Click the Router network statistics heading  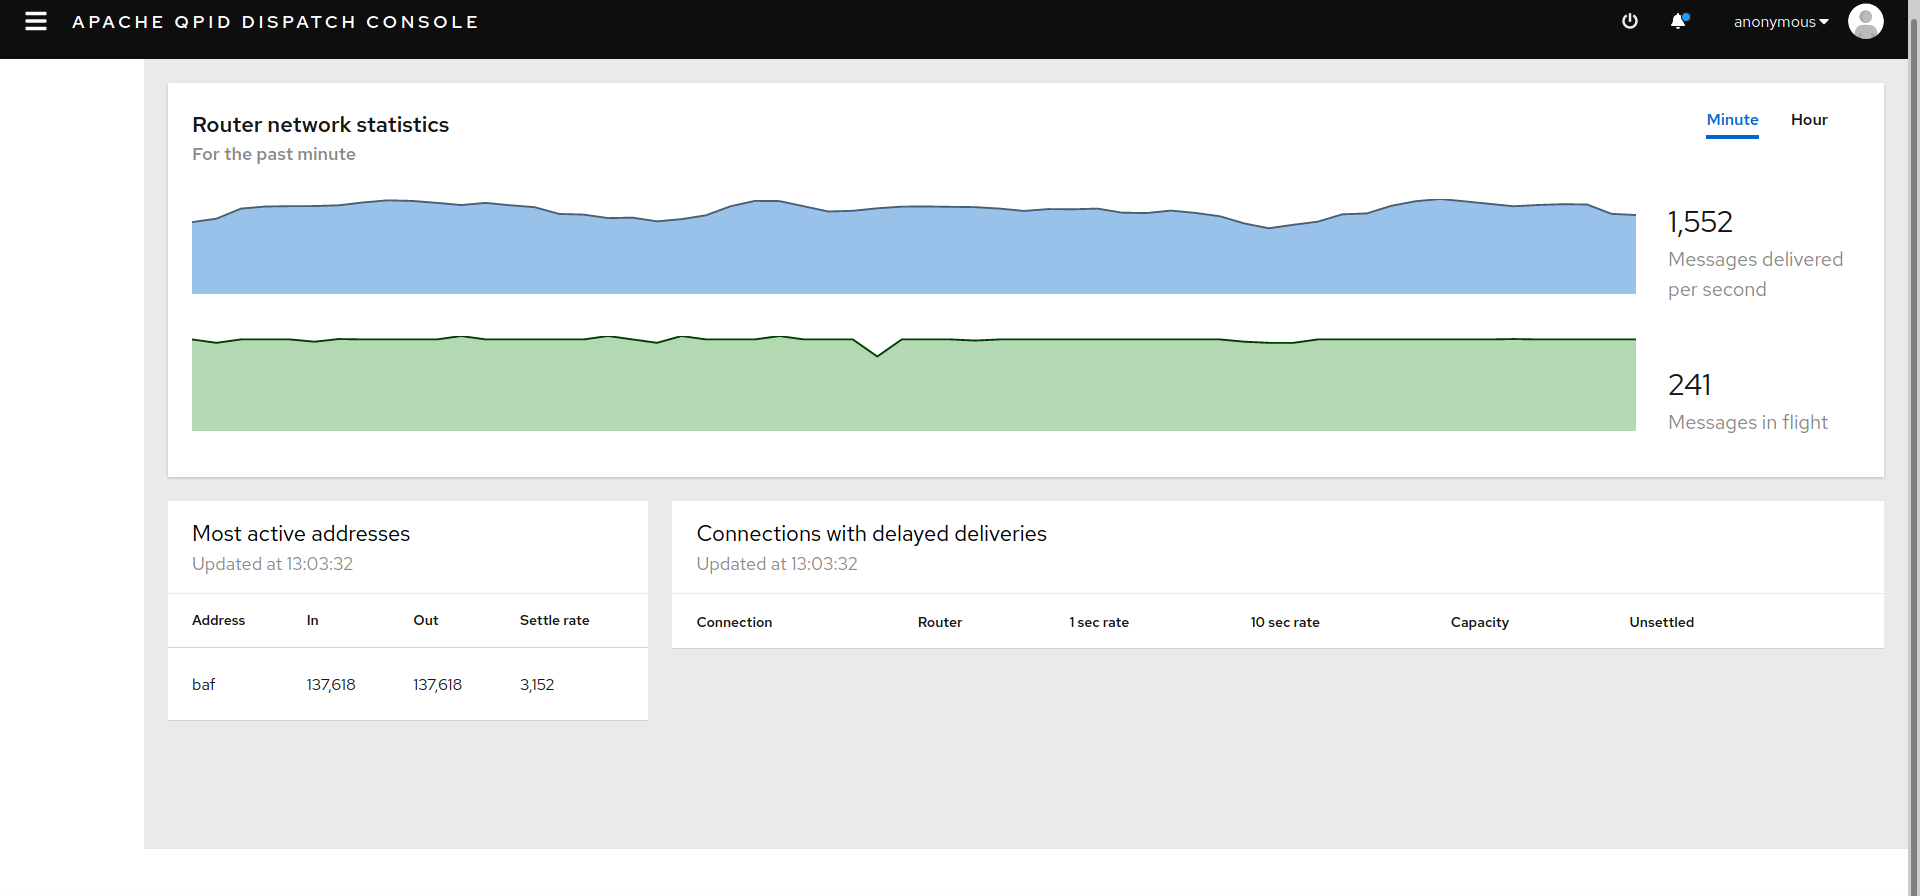click(x=320, y=125)
